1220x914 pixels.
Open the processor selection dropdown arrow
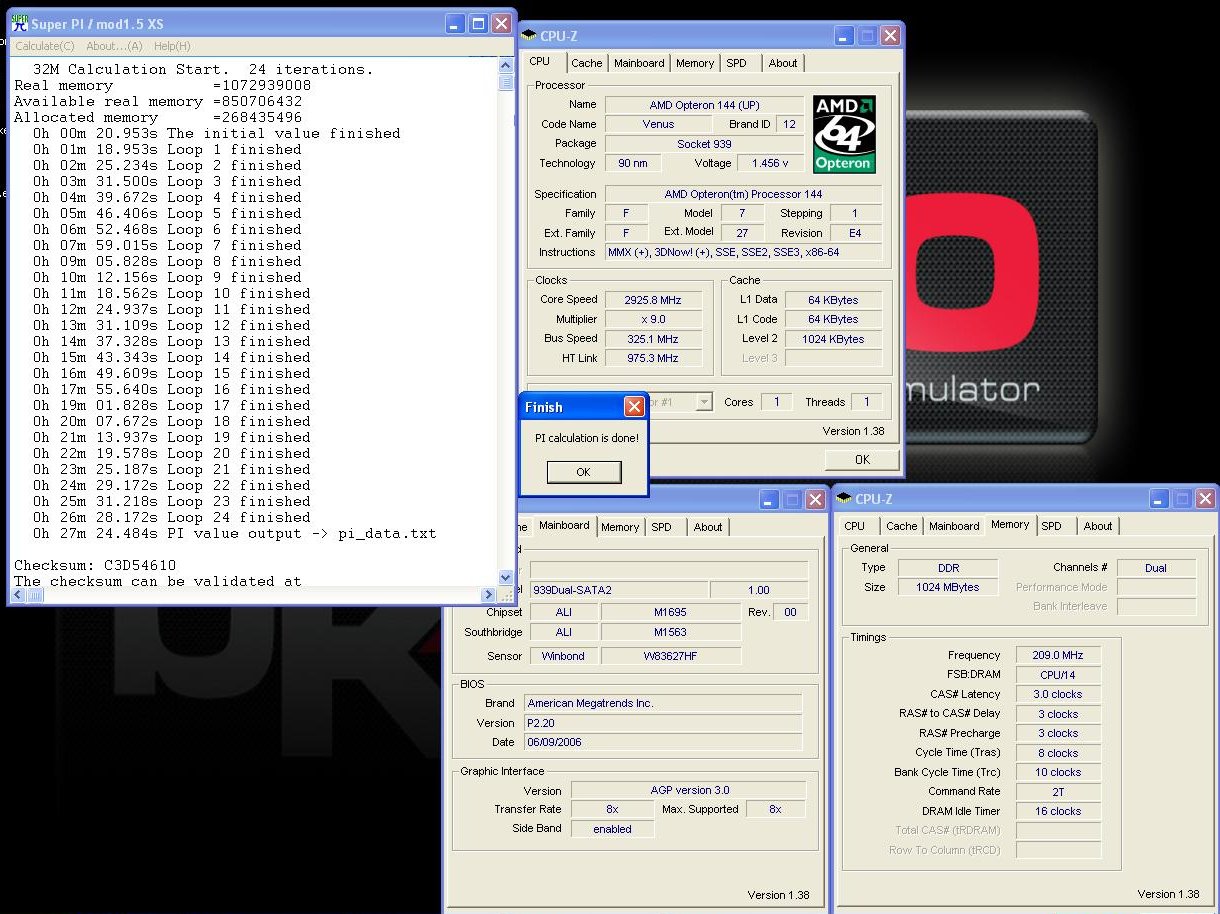(704, 402)
